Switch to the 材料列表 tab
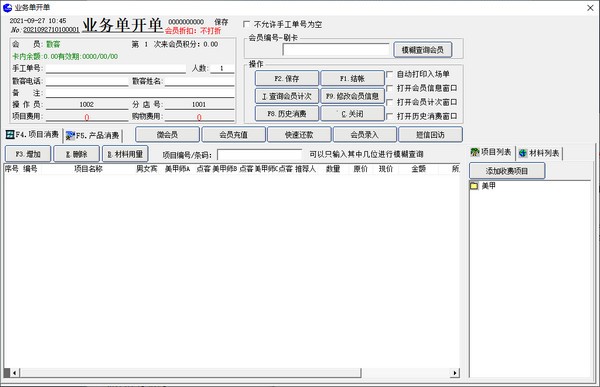 (539, 153)
